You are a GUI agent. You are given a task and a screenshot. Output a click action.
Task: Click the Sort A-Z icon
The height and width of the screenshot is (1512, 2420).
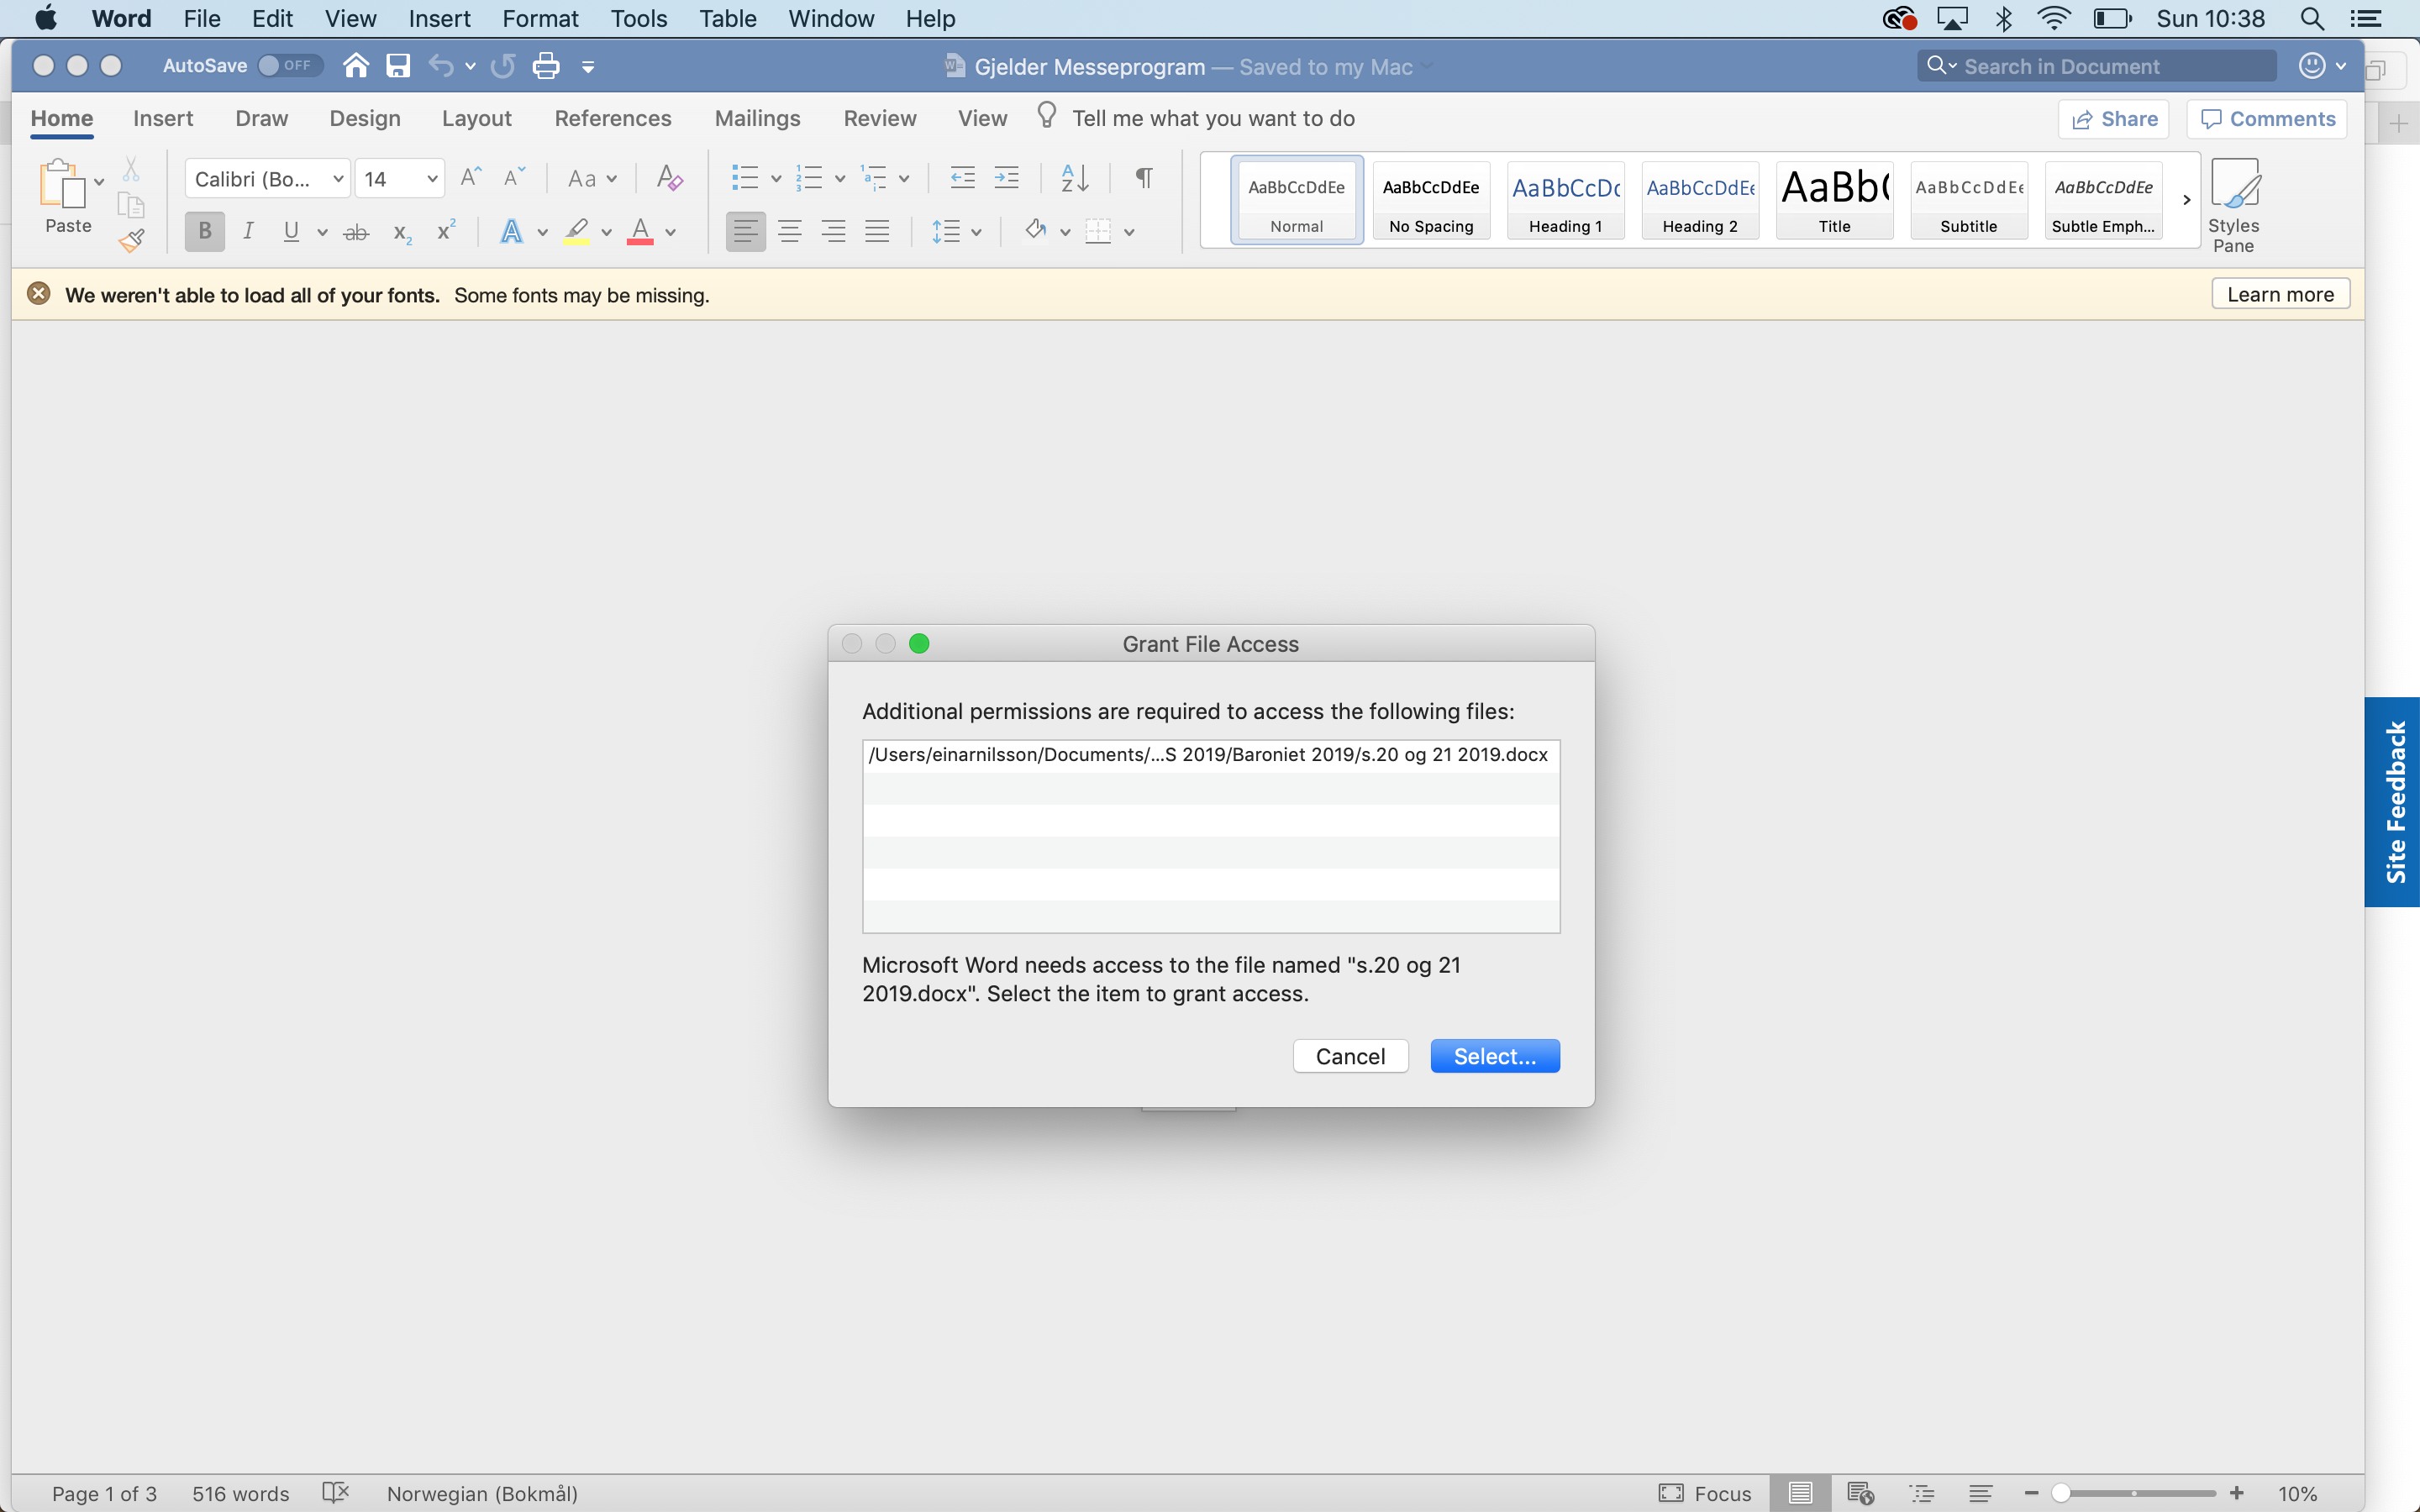(1074, 178)
